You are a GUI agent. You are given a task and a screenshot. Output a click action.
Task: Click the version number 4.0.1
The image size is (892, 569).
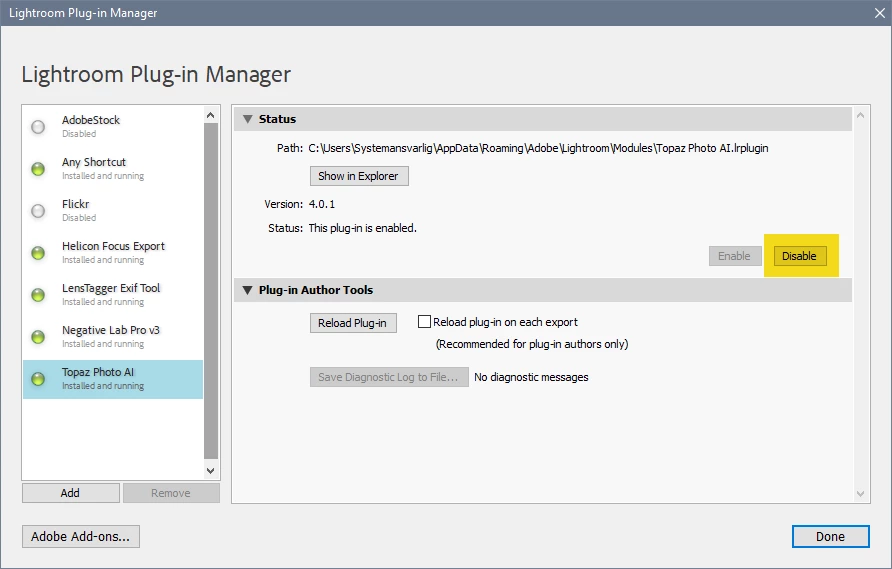[321, 204]
